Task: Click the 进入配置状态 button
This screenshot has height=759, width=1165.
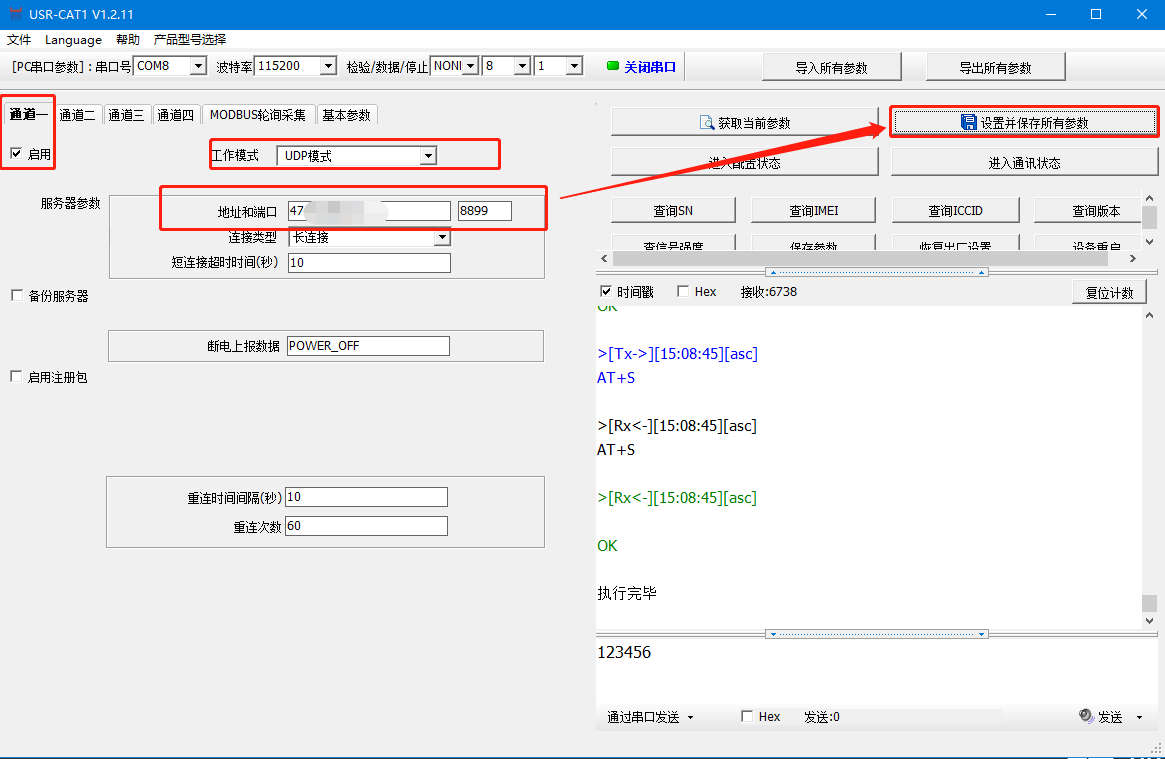Action: 744,163
